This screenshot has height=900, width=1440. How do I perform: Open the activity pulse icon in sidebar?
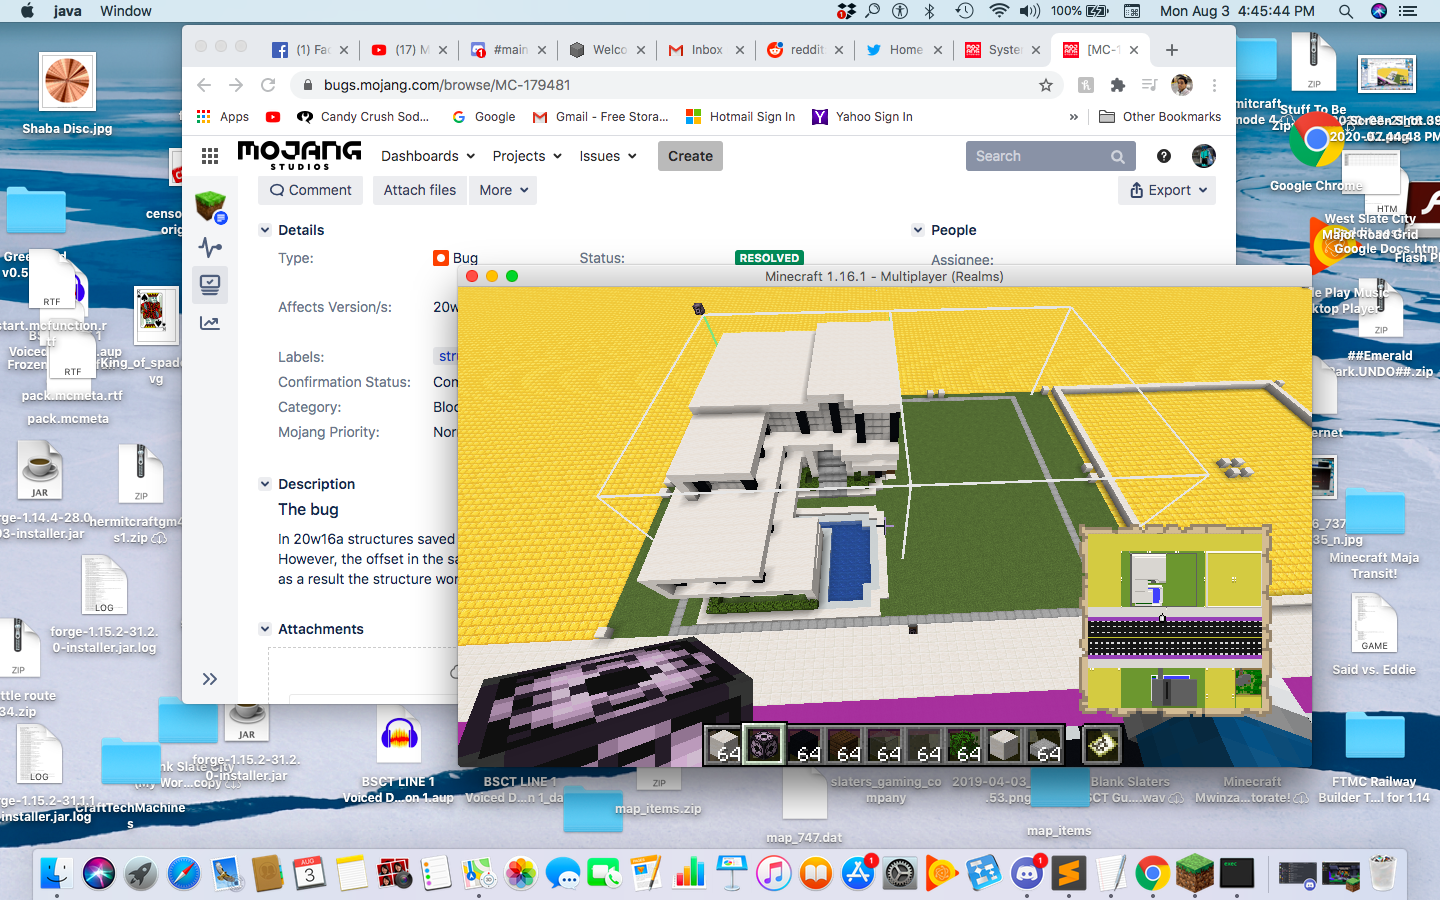(x=210, y=247)
